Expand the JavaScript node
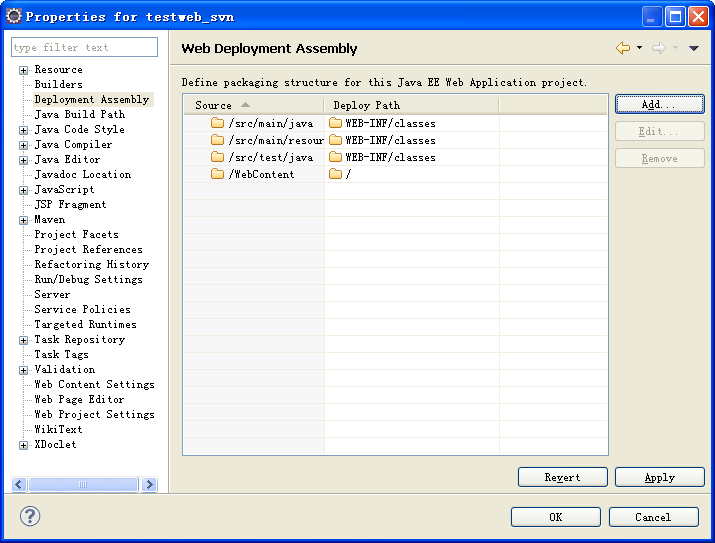The width and height of the screenshot is (715, 543). (x=23, y=191)
